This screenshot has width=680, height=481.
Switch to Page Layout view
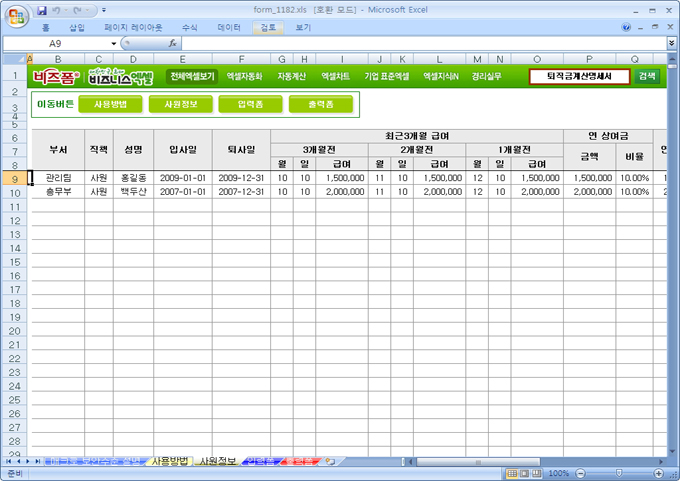coord(525,473)
